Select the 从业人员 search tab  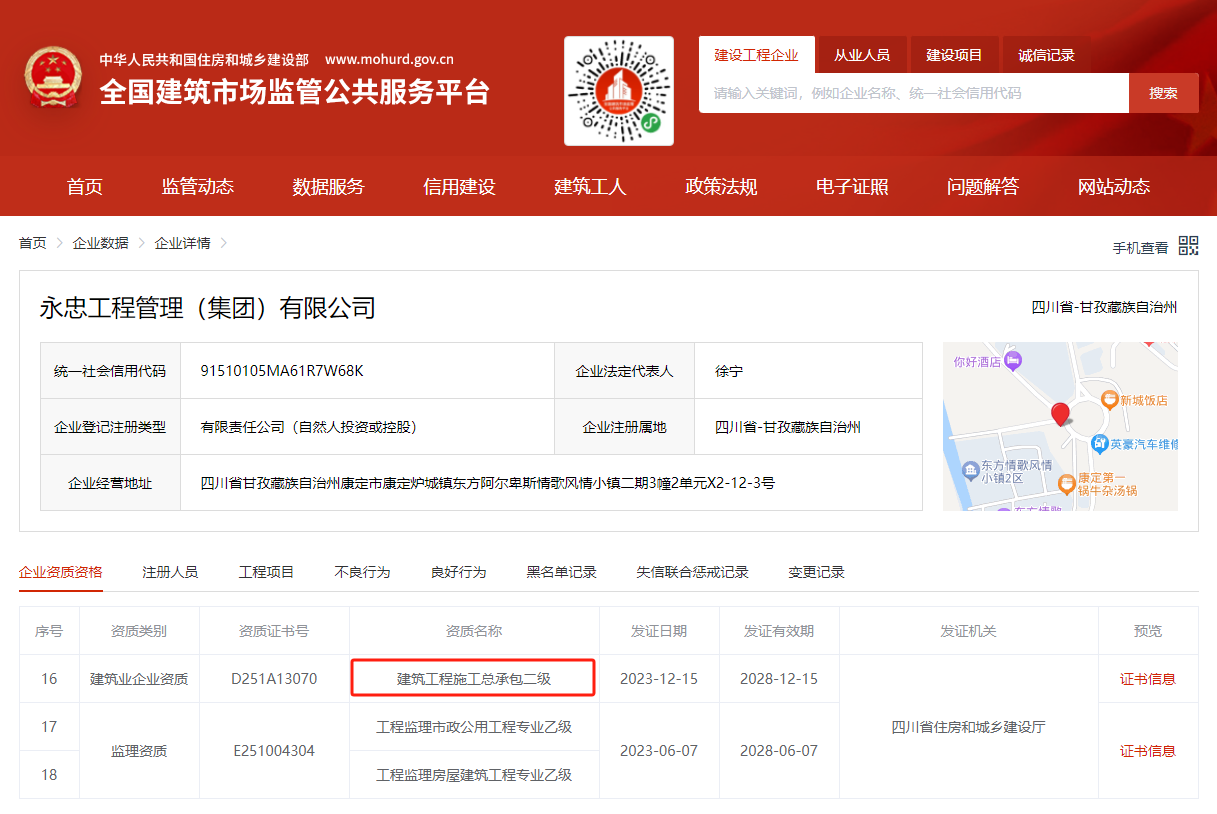coord(861,55)
